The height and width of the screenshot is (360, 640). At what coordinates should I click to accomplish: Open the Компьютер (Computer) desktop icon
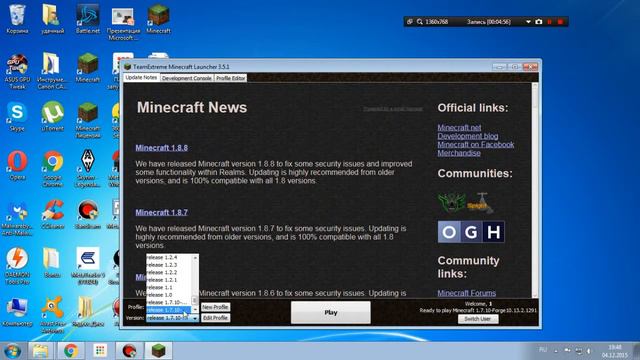click(17, 312)
